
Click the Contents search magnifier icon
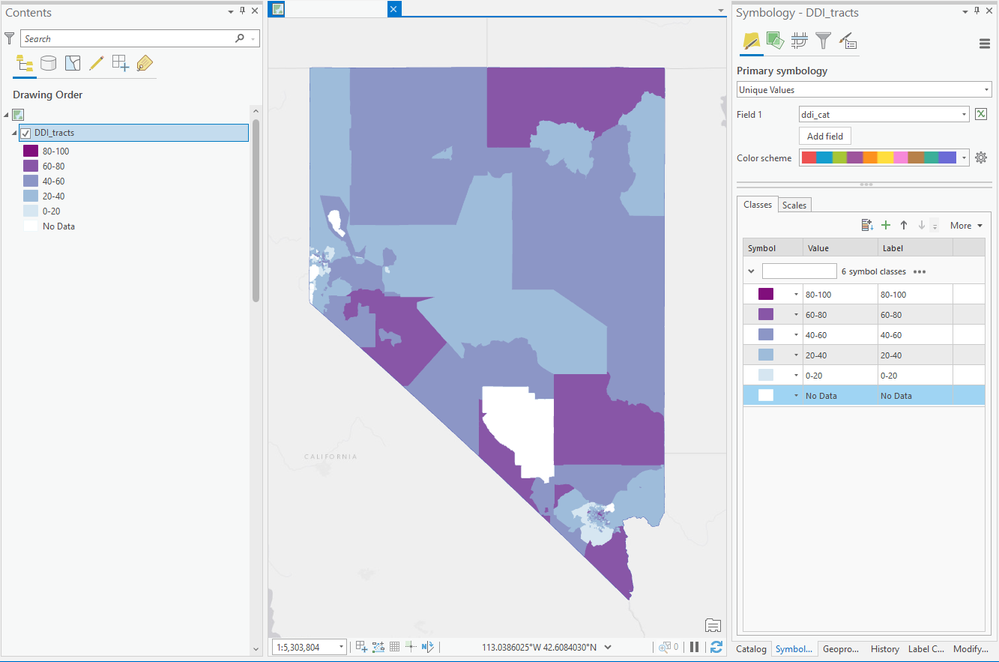pos(240,38)
